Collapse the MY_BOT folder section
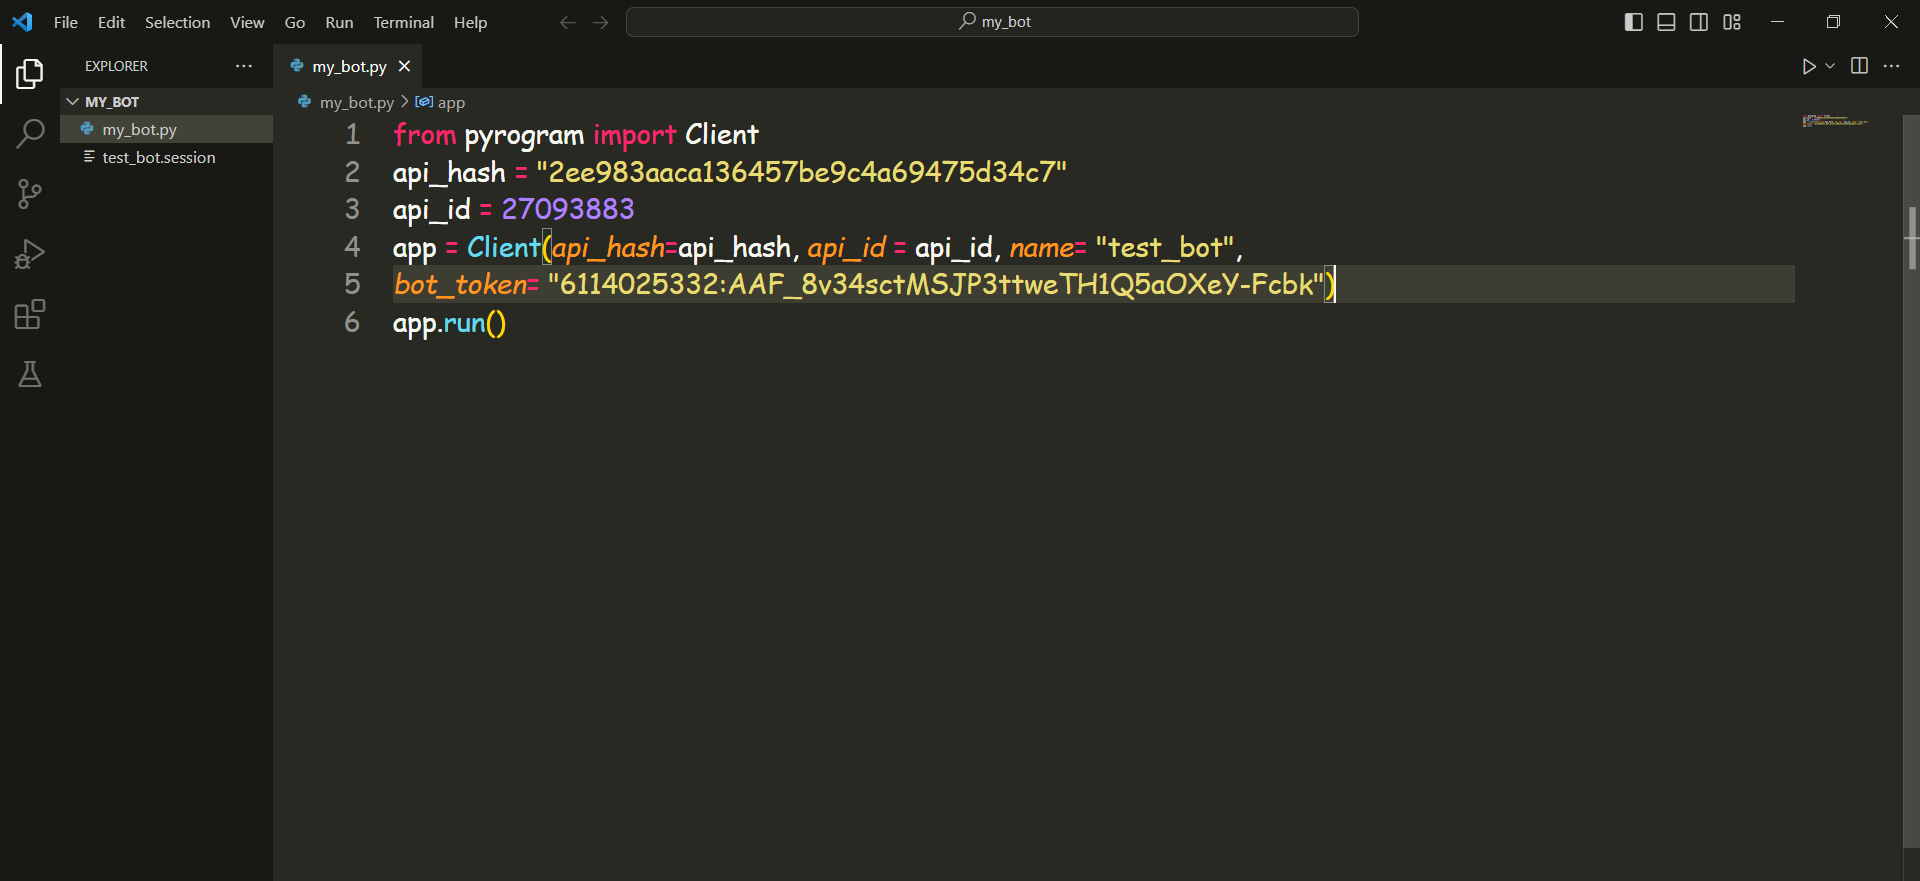The height and width of the screenshot is (881, 1920). click(73, 102)
